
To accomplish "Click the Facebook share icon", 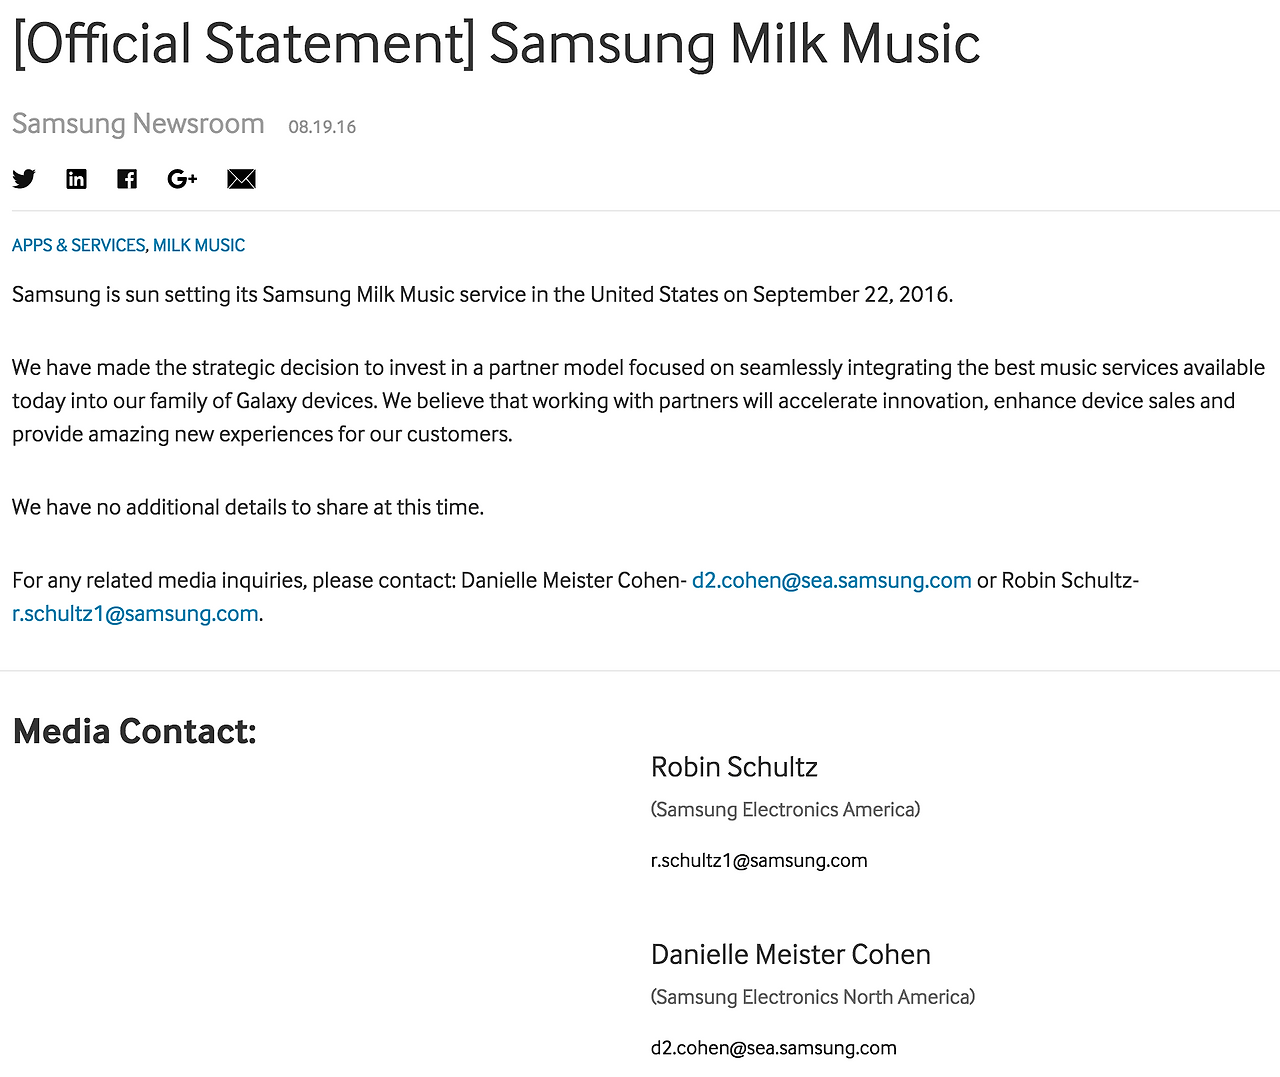I will point(127,179).
